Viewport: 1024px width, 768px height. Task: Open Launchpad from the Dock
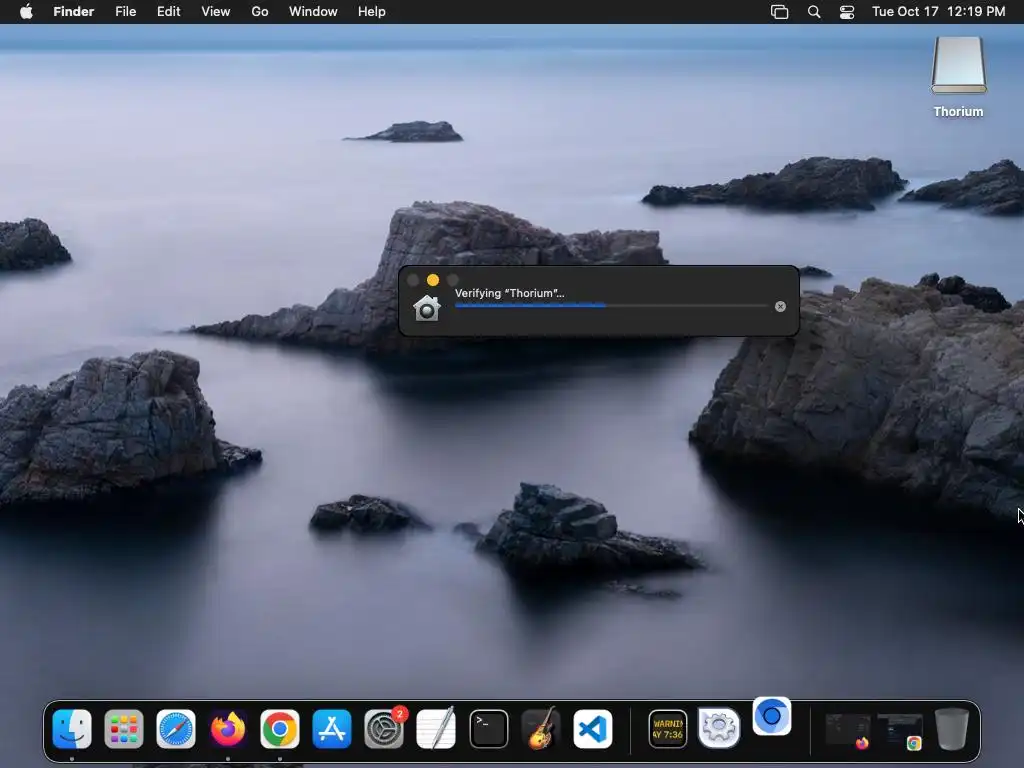click(124, 729)
